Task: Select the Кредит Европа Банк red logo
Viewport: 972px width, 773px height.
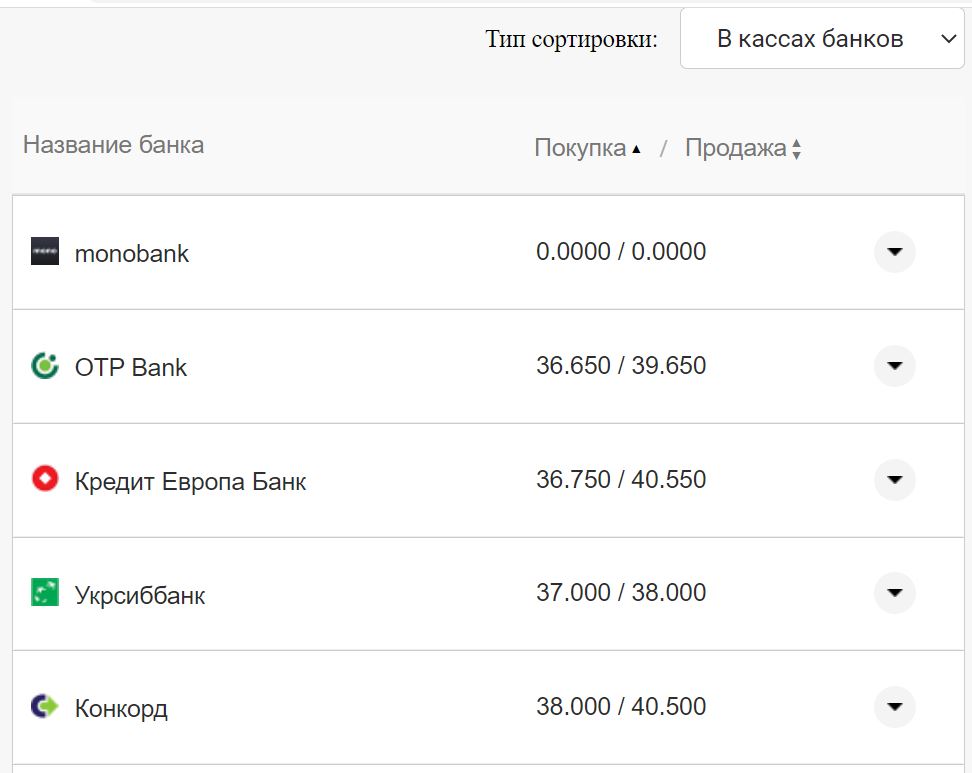Action: coord(47,480)
